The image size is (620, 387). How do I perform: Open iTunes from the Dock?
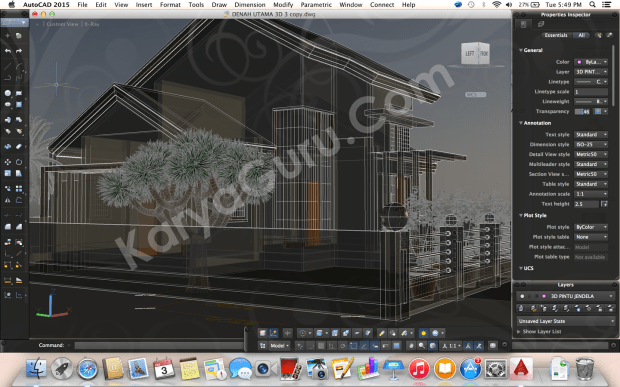click(419, 368)
